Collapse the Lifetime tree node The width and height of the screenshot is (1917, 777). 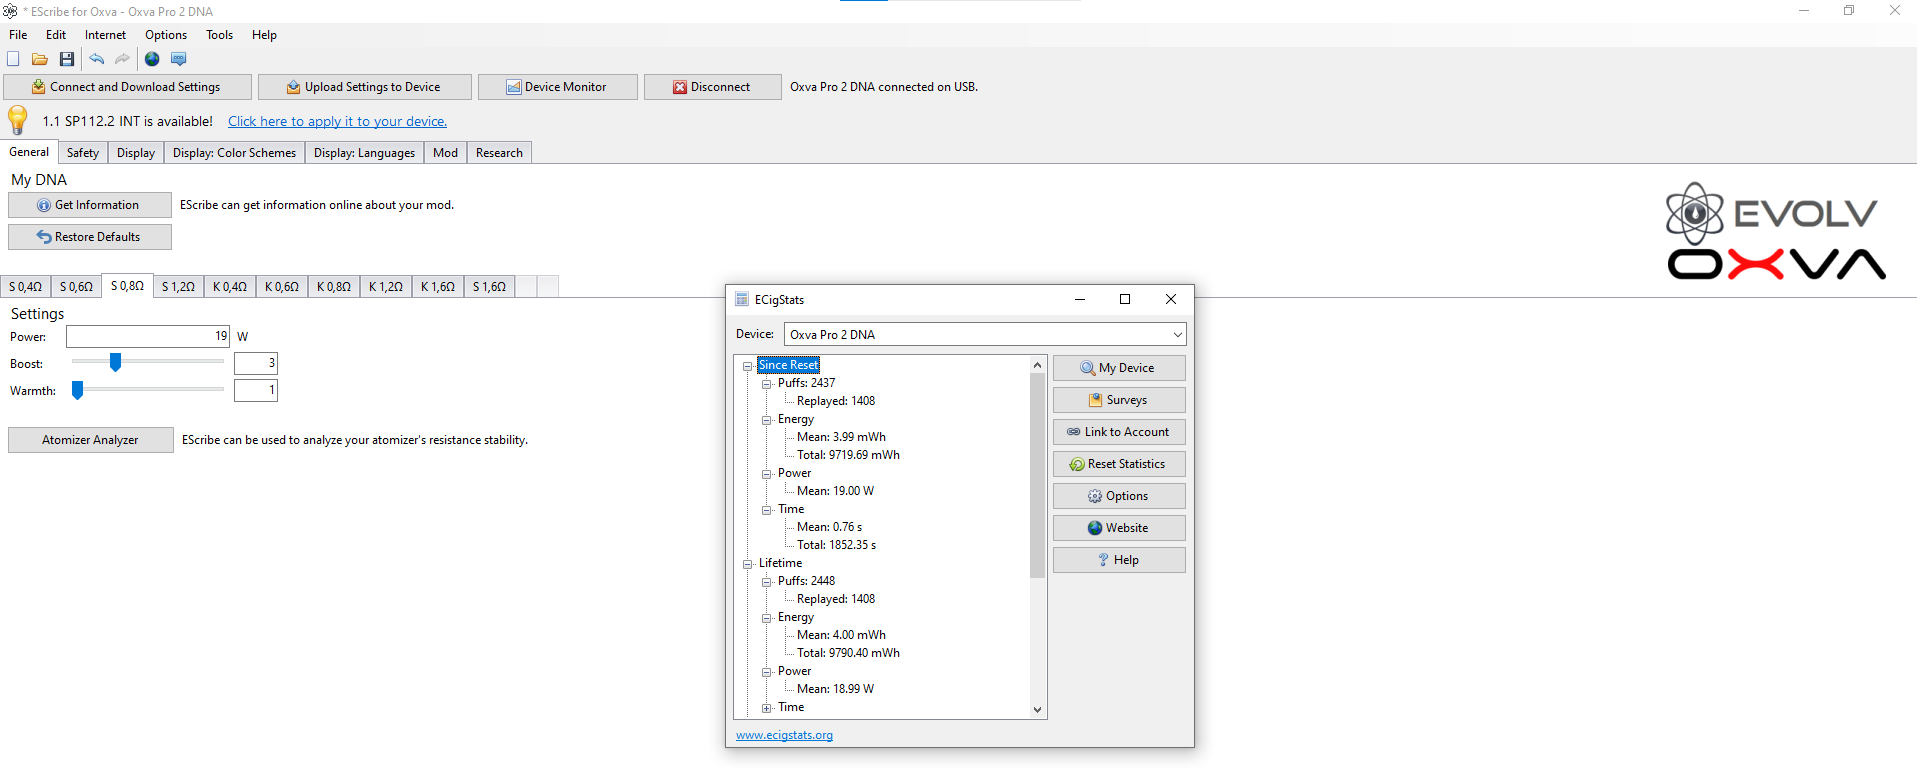coord(747,564)
